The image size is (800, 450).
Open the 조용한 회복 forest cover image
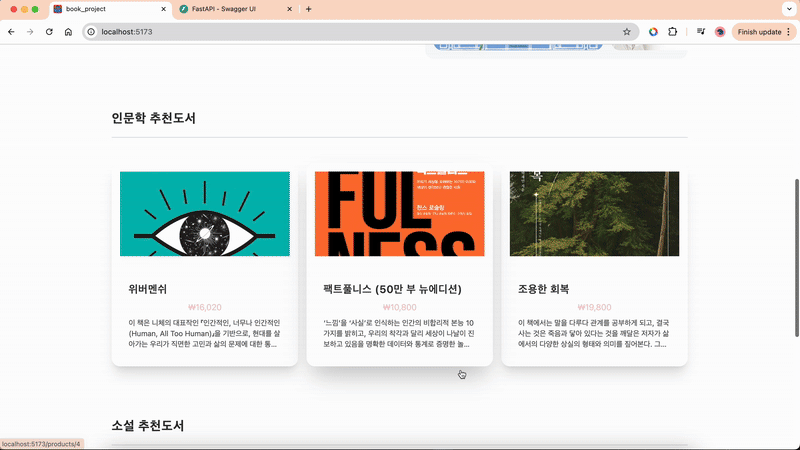click(594, 214)
